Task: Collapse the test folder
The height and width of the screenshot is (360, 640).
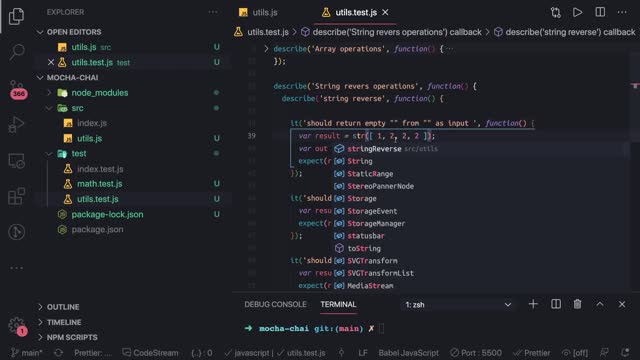Action: tap(79, 153)
